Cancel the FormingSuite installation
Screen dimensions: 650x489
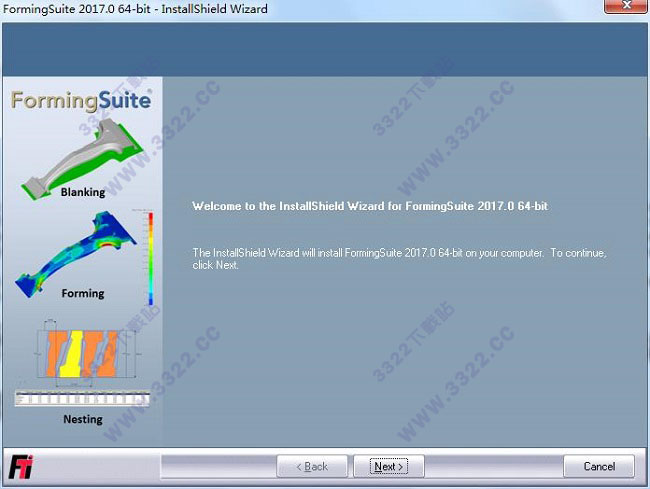(599, 466)
